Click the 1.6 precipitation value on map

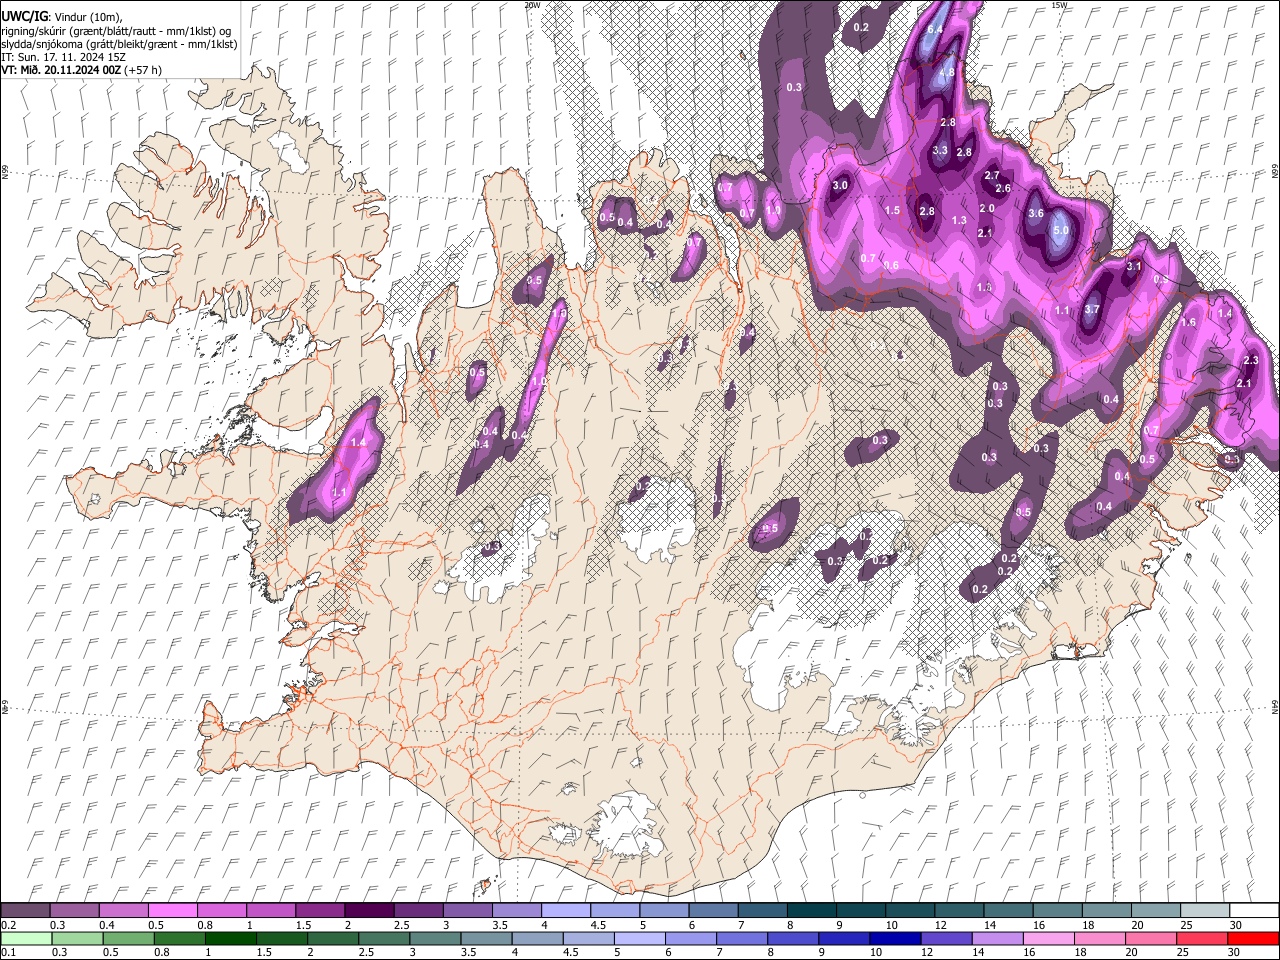click(1188, 323)
